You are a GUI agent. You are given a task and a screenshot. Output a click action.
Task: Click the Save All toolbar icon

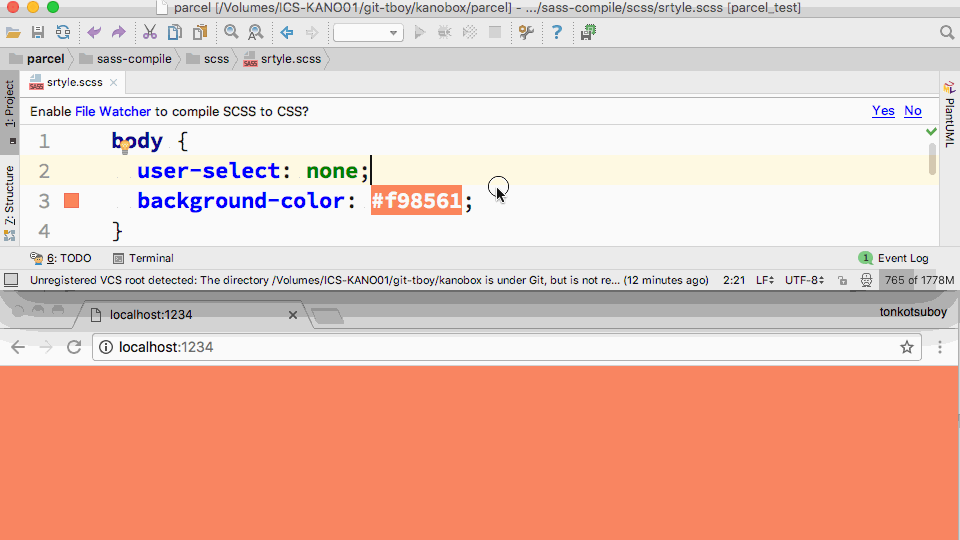(38, 33)
